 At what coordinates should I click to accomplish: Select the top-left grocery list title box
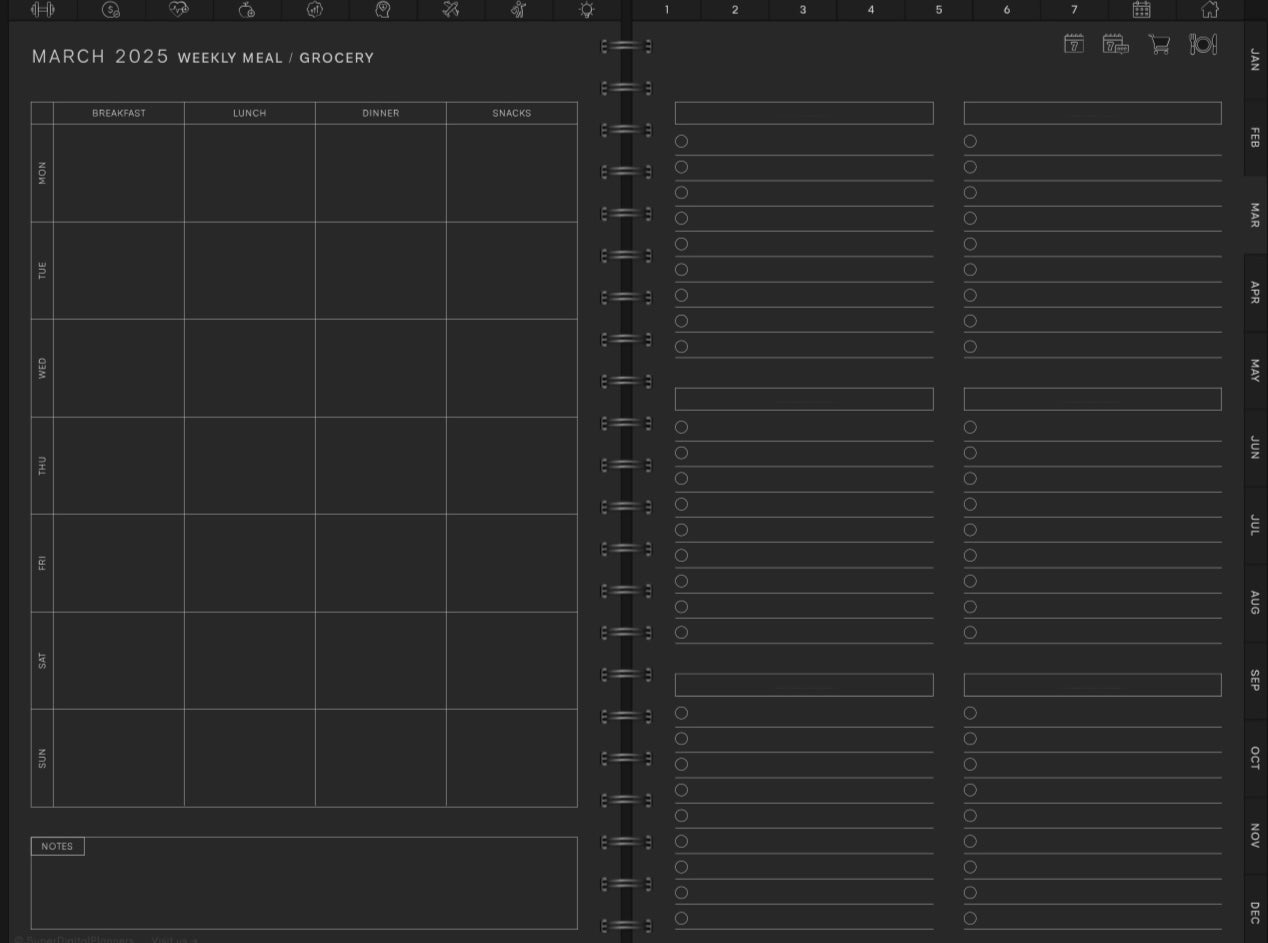tap(804, 113)
